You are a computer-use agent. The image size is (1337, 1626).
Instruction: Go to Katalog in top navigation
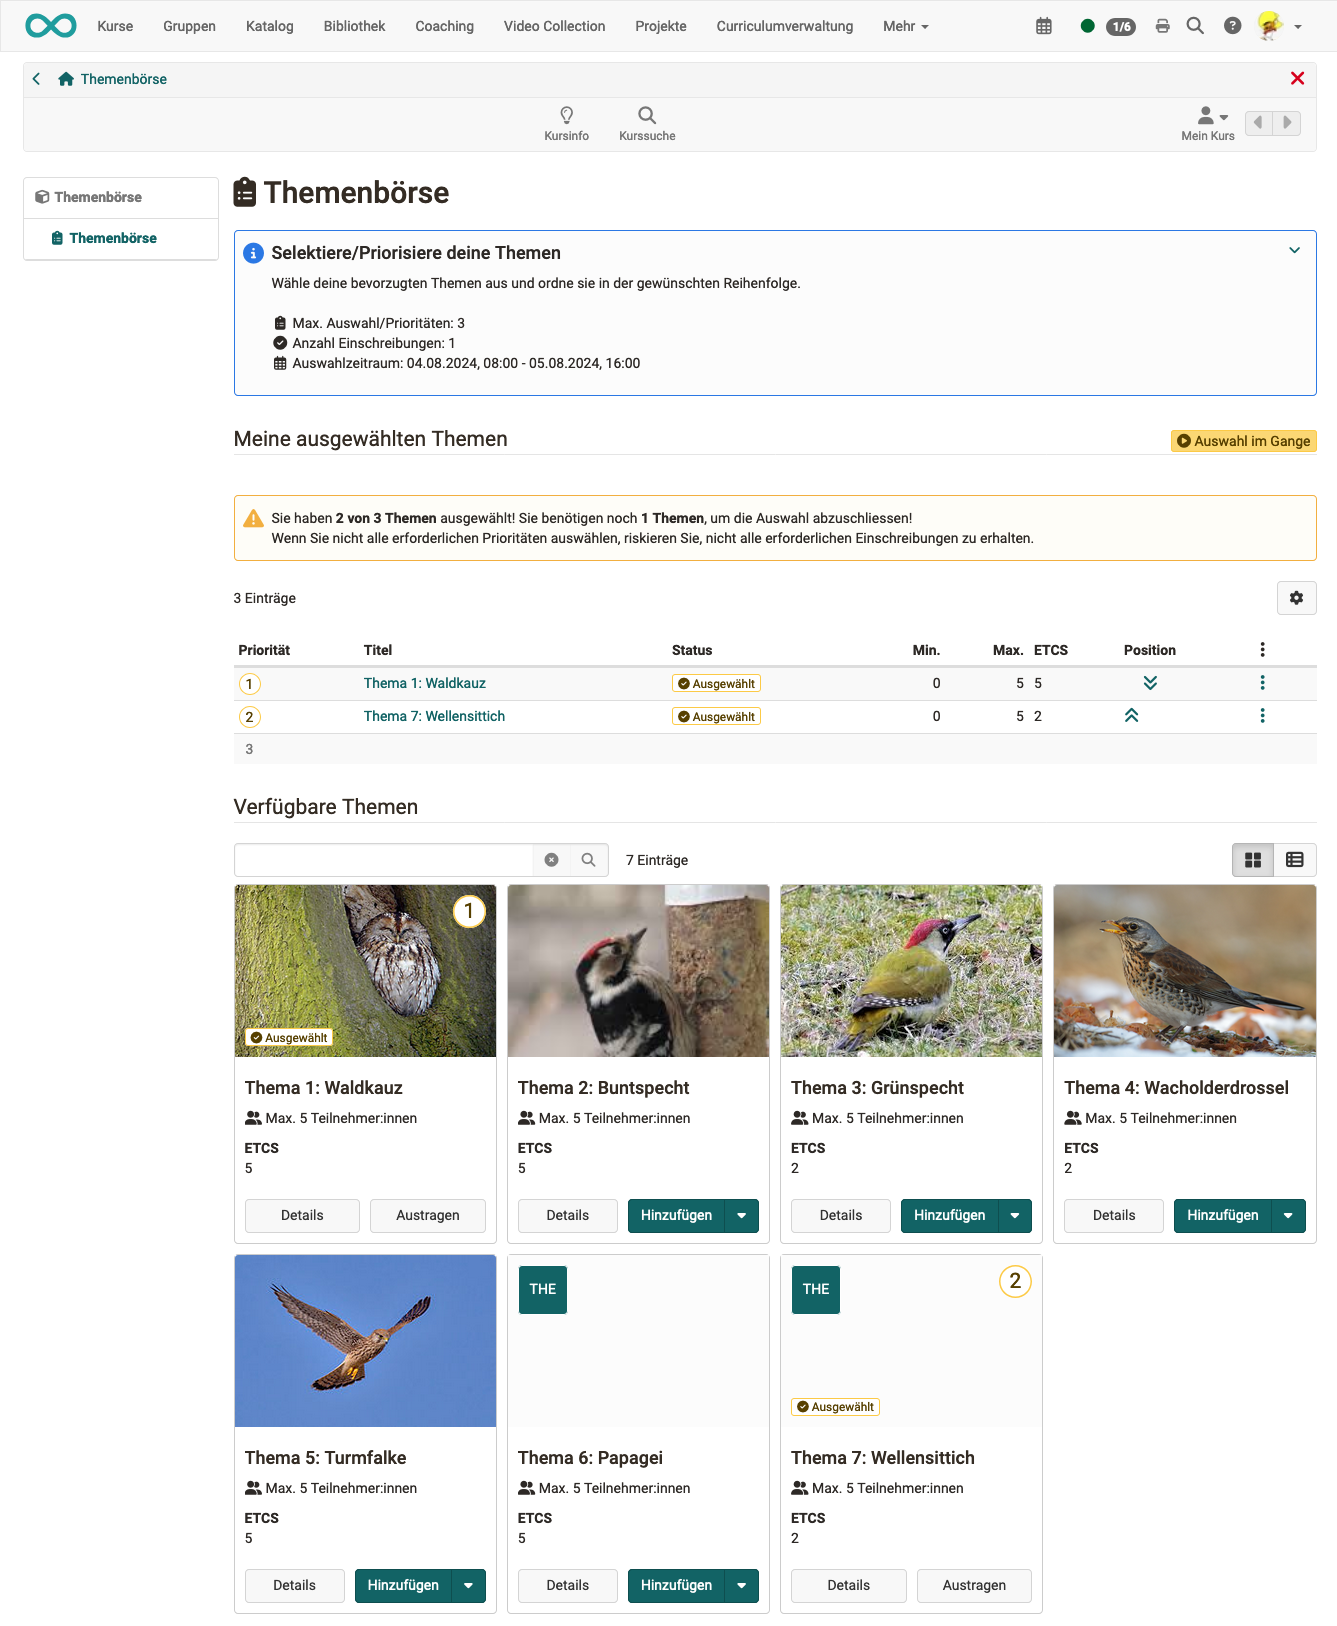click(x=269, y=26)
